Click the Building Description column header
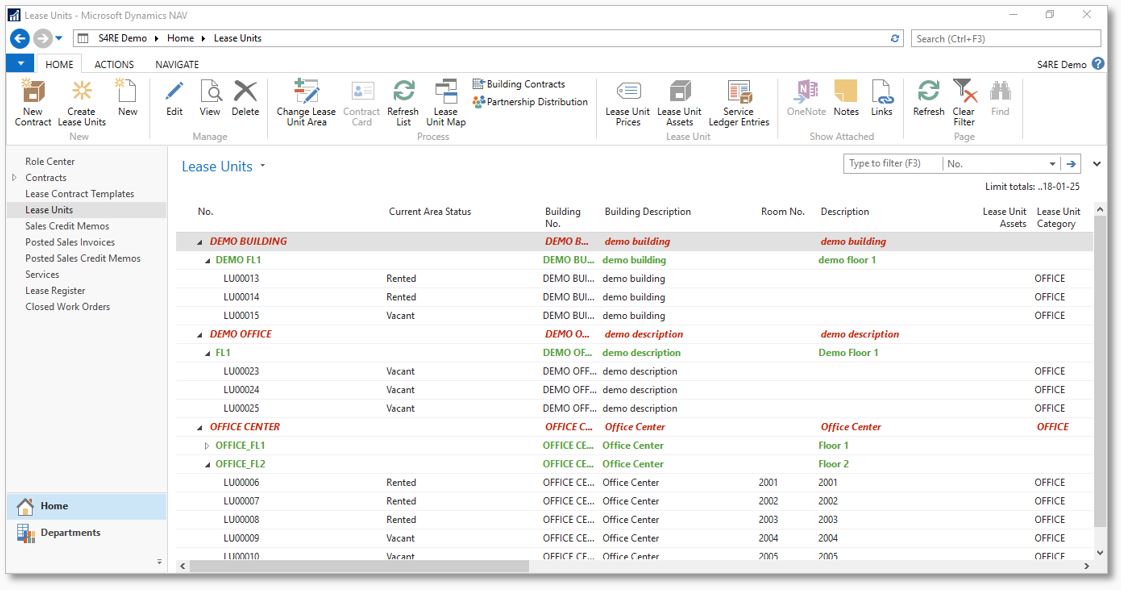1121x590 pixels. tap(648, 212)
